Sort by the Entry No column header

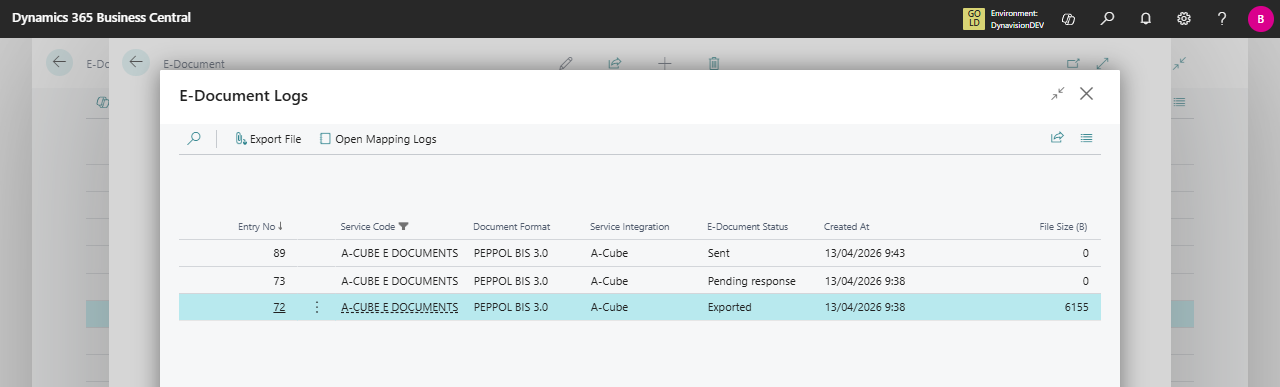click(x=260, y=226)
